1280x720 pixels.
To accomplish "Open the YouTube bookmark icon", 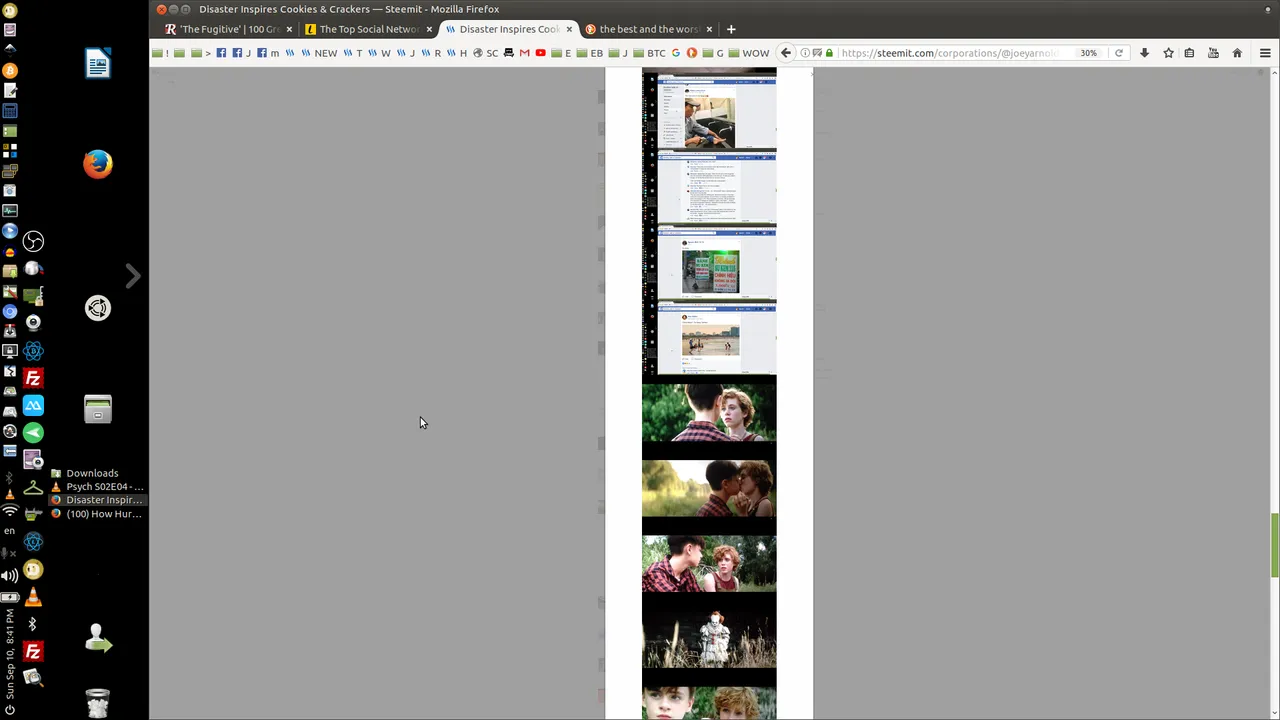I will tap(540, 53).
